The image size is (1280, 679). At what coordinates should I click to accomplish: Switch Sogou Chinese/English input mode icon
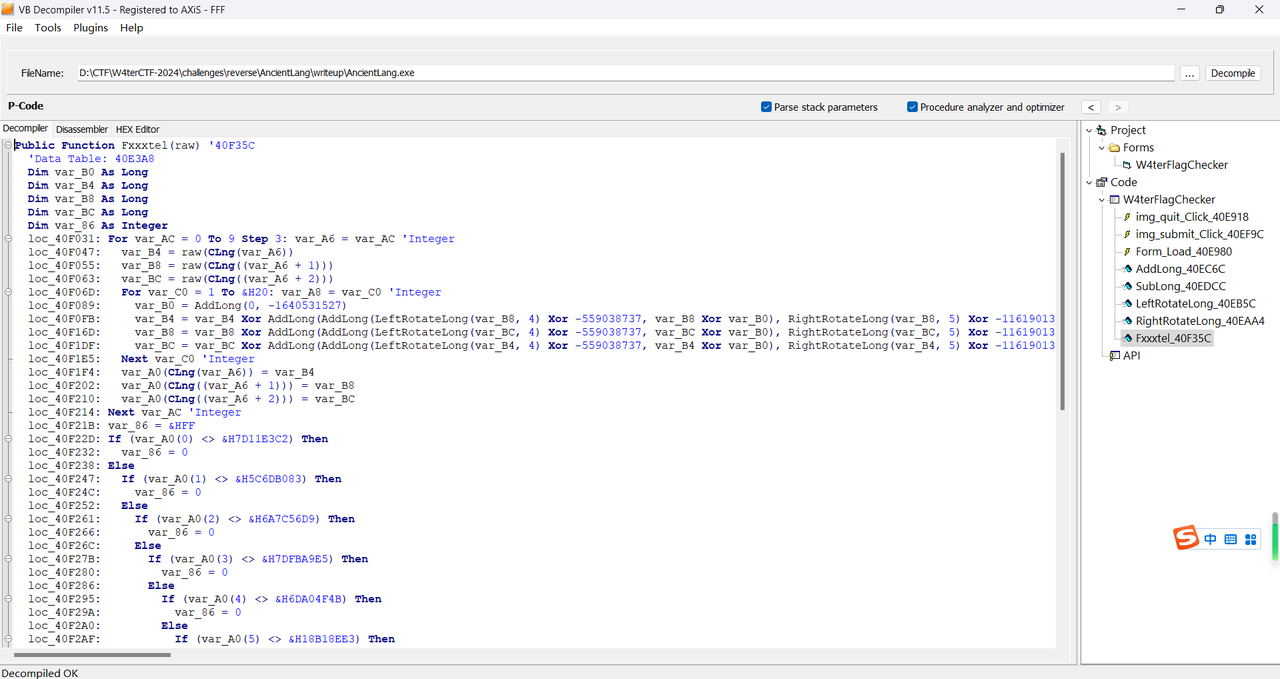tap(1210, 539)
